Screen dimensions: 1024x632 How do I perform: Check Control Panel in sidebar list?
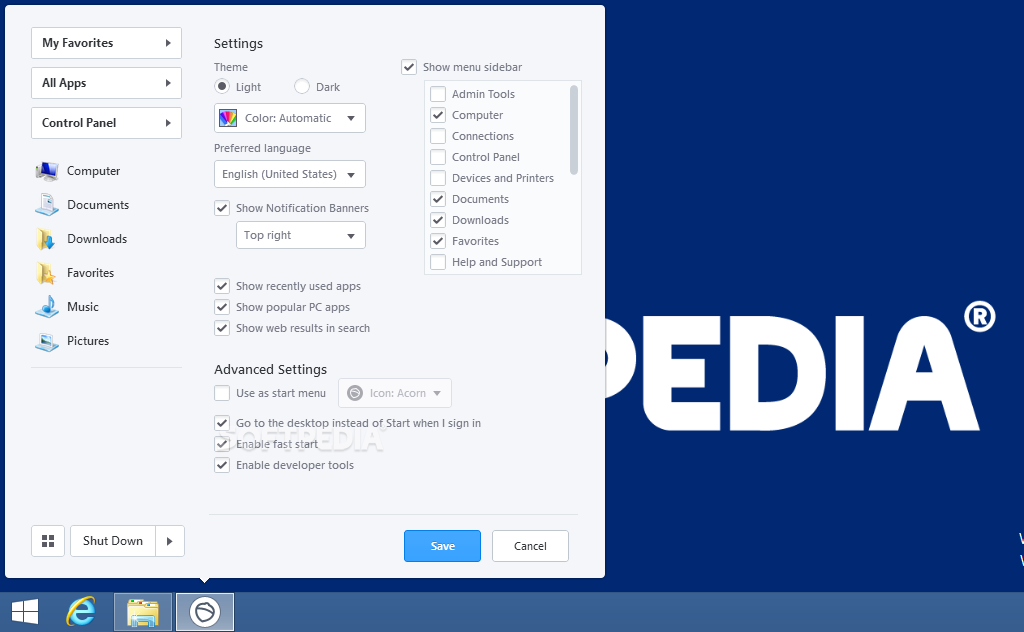(x=438, y=157)
